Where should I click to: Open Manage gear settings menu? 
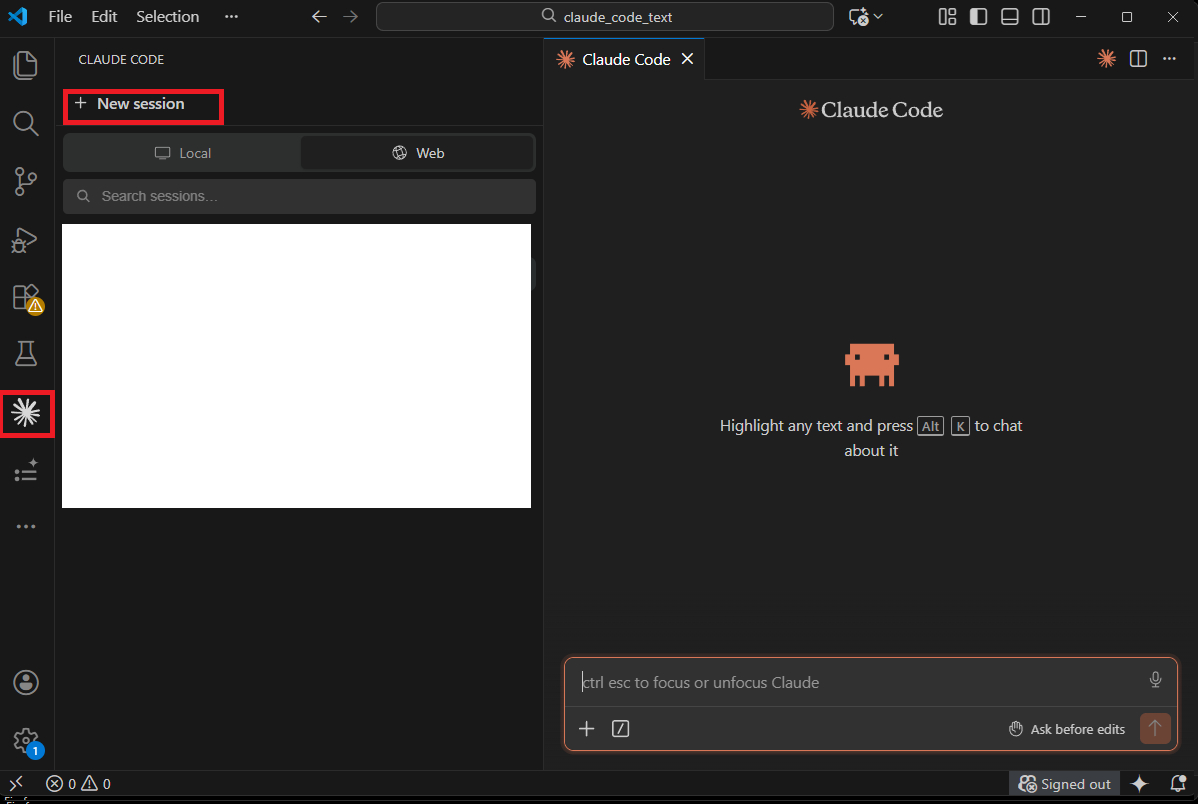point(28,741)
